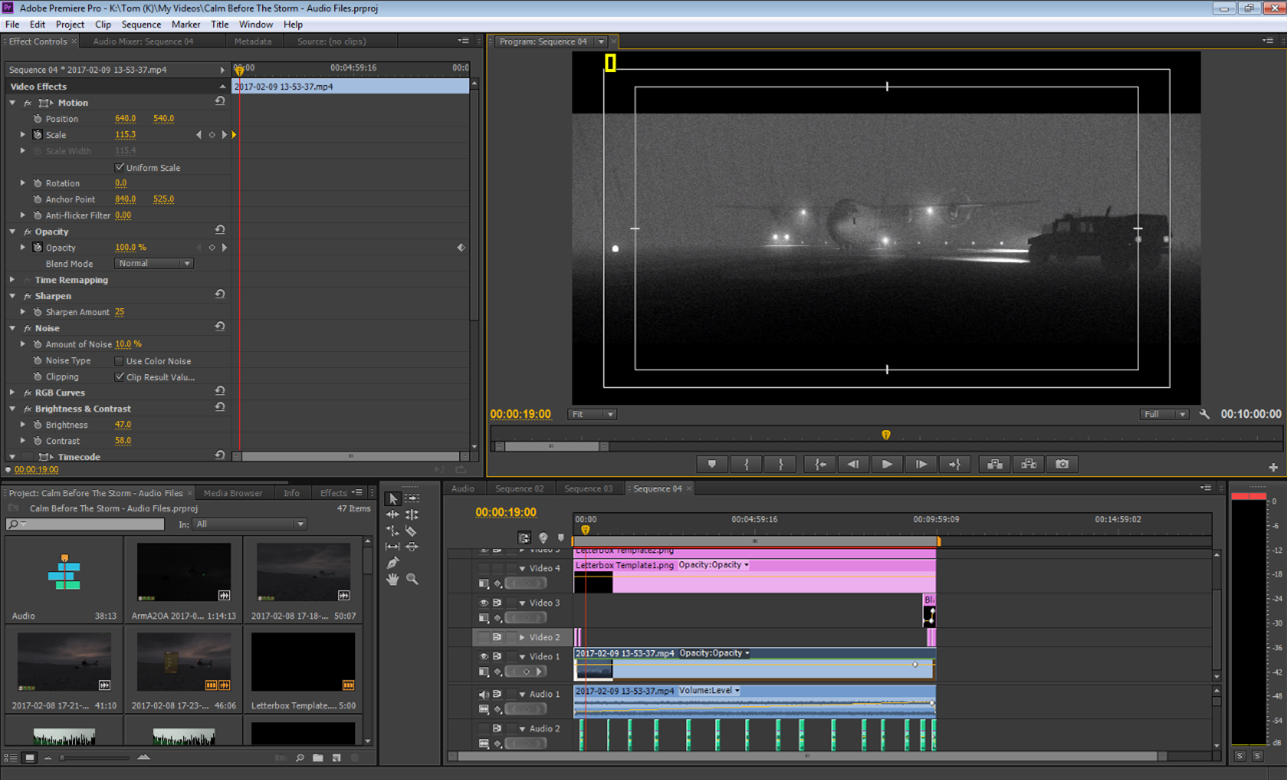The height and width of the screenshot is (780, 1287).
Task: Select the Hand tool
Action: coord(392,579)
